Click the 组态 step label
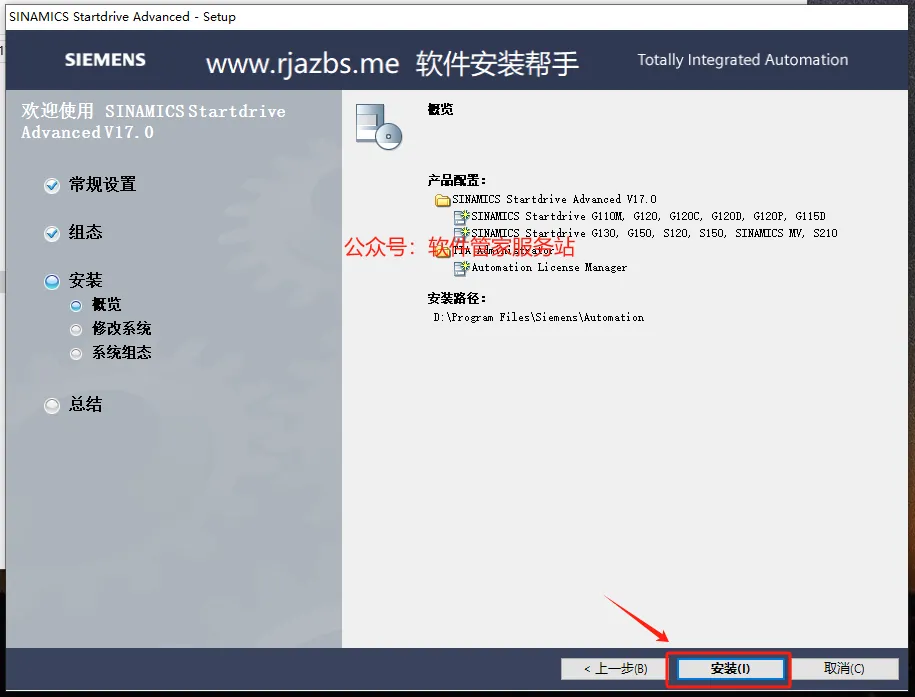Screen dimensions: 915x697 click(85, 232)
